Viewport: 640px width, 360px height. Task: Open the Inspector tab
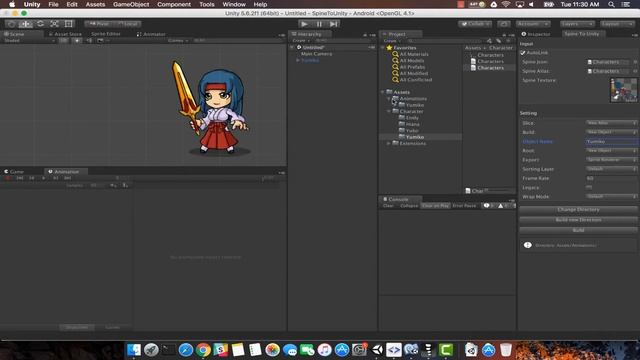tap(536, 34)
